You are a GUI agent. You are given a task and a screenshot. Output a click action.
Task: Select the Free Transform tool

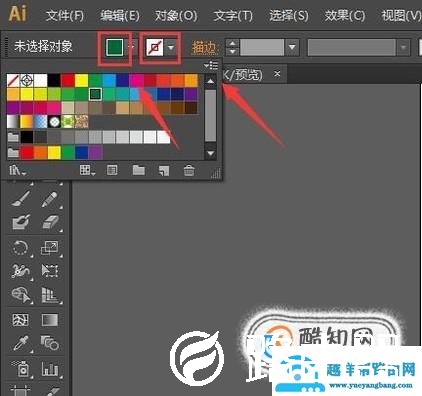tap(50, 272)
